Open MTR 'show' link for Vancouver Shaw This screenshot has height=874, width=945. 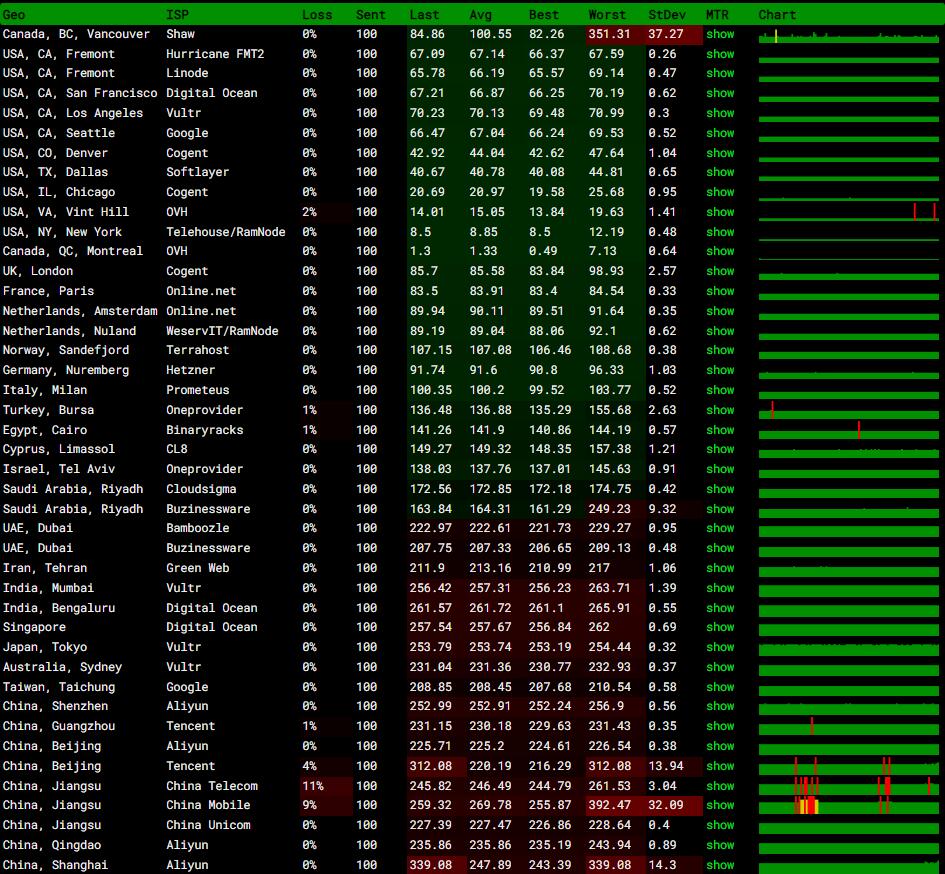point(720,34)
